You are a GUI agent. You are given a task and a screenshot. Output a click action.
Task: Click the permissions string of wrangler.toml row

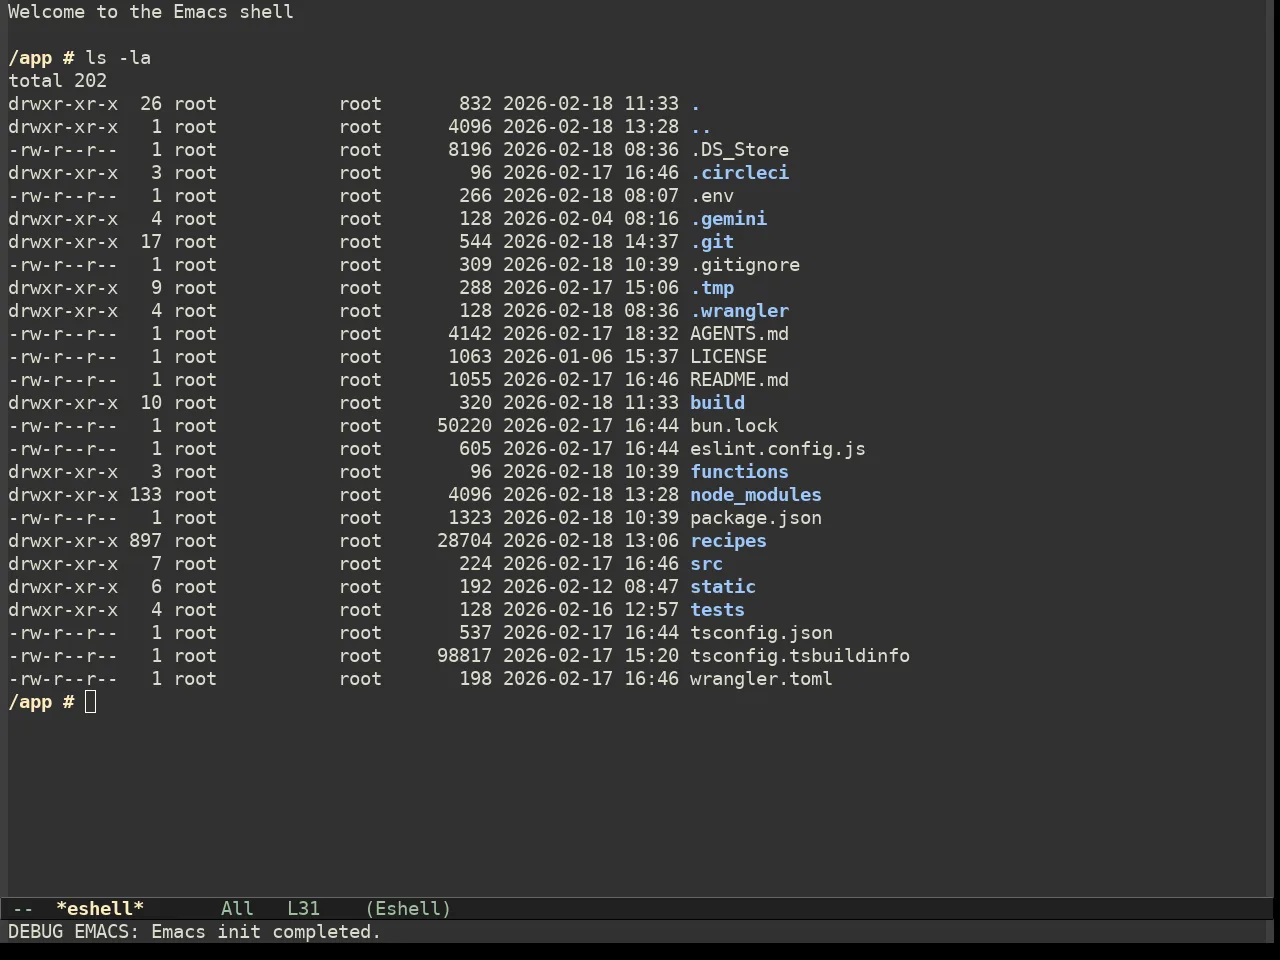click(x=63, y=679)
